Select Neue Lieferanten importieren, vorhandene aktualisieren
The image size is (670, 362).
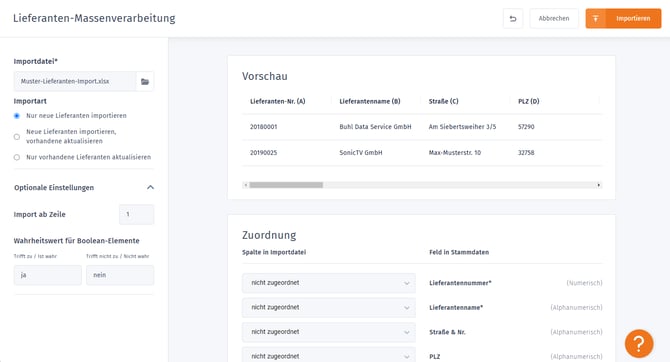coord(17,137)
